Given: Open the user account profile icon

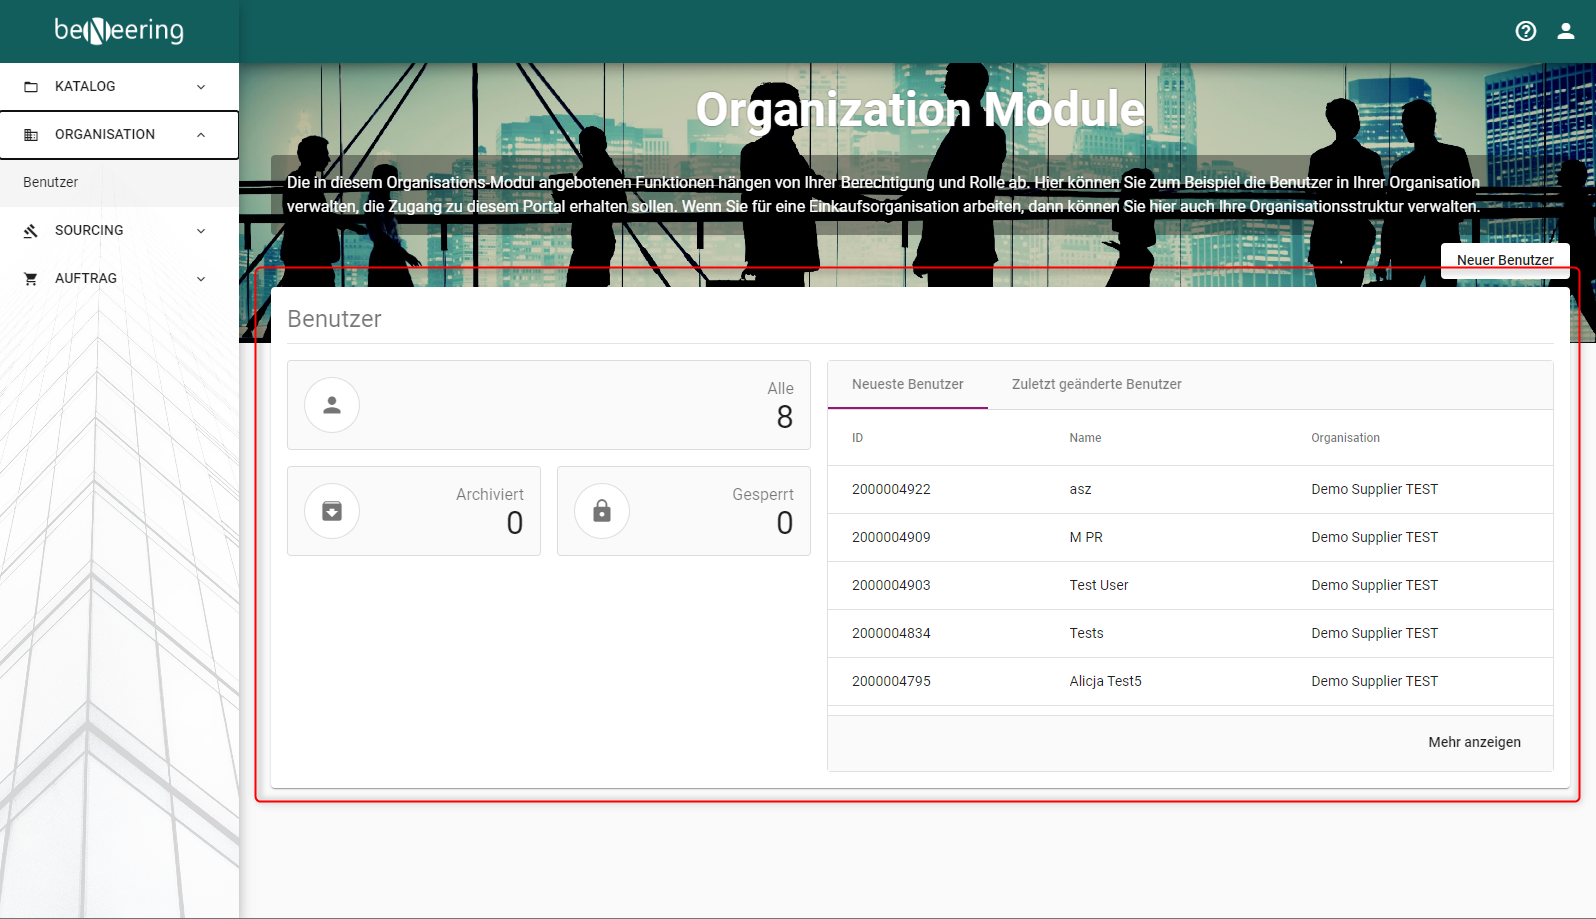Looking at the screenshot, I should pyautogui.click(x=1566, y=31).
